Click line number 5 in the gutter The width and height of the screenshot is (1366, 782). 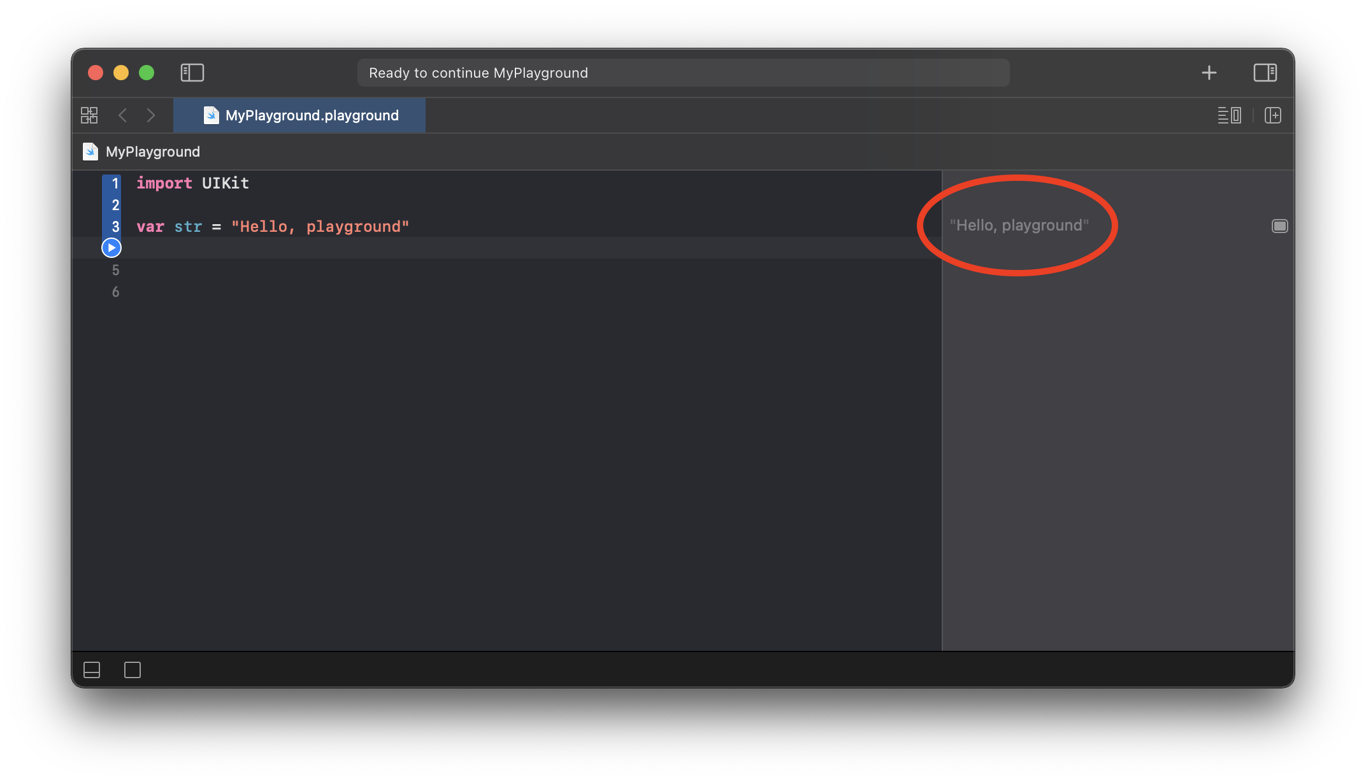[x=115, y=271]
